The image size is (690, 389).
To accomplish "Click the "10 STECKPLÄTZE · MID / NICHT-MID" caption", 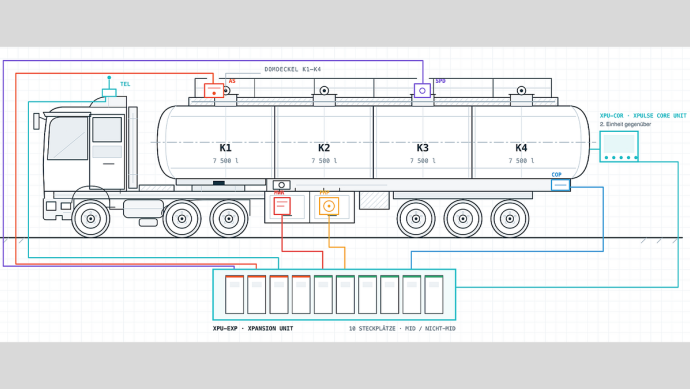I will 402,329.
